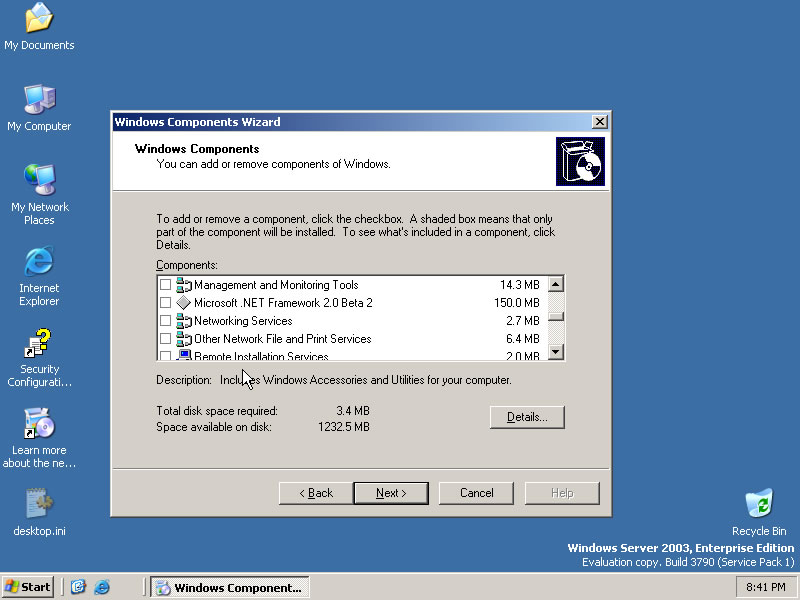Open Details for the selected component
800x600 pixels.
527,417
